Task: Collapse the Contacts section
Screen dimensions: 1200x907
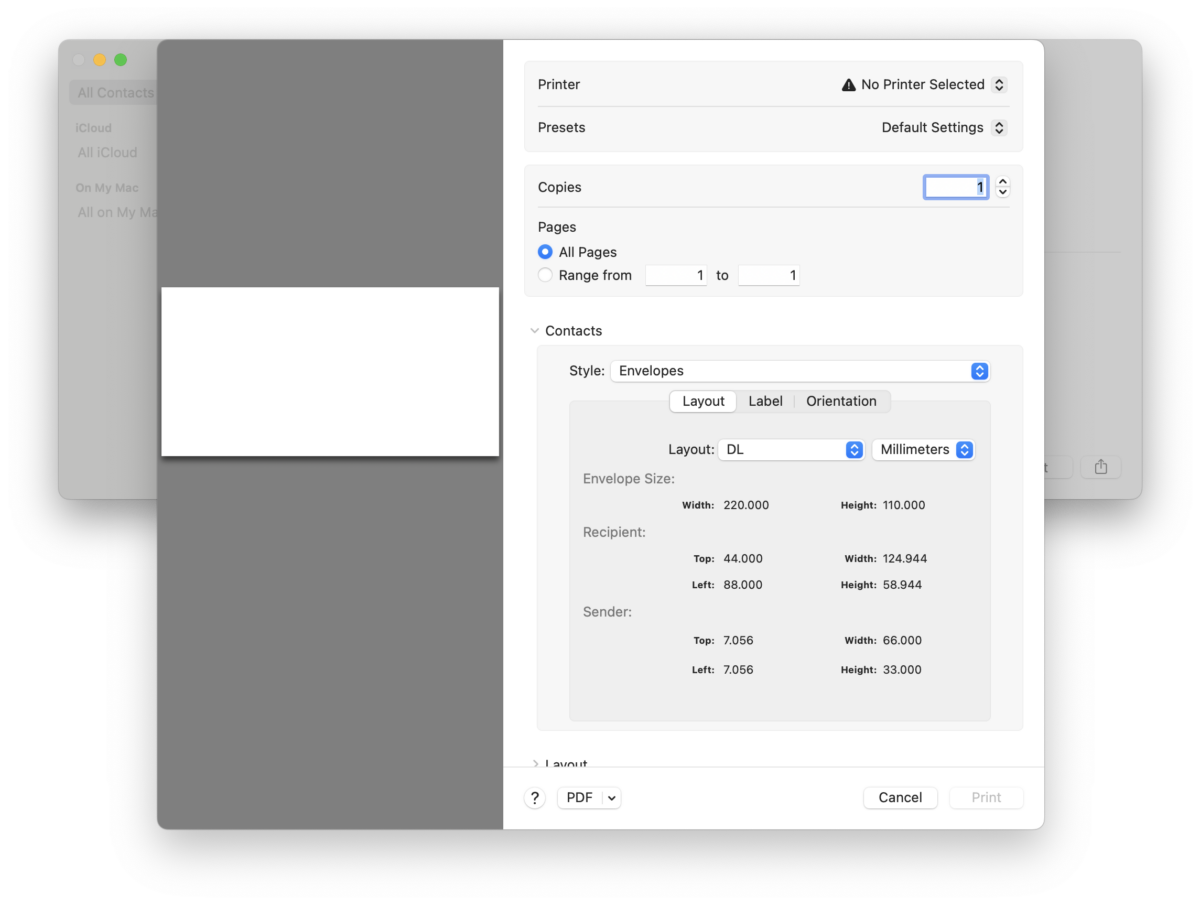Action: click(x=535, y=331)
